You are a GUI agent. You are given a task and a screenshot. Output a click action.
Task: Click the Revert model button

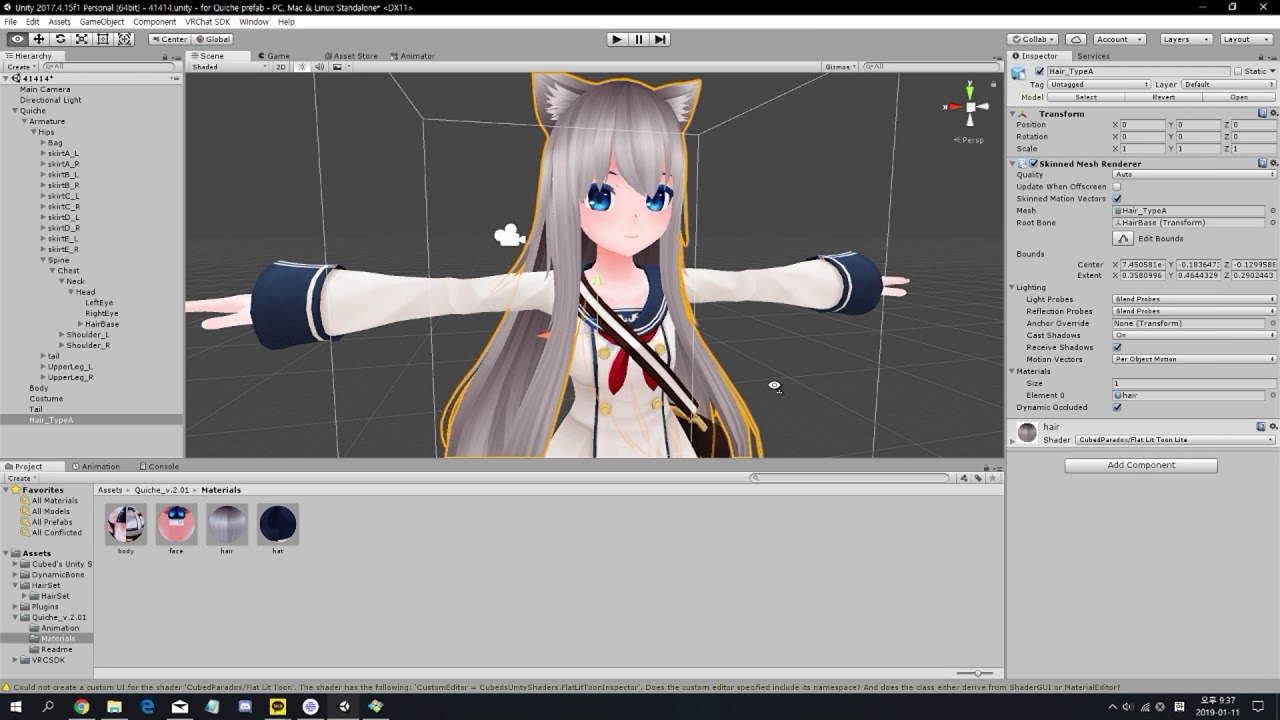pyautogui.click(x=1163, y=97)
